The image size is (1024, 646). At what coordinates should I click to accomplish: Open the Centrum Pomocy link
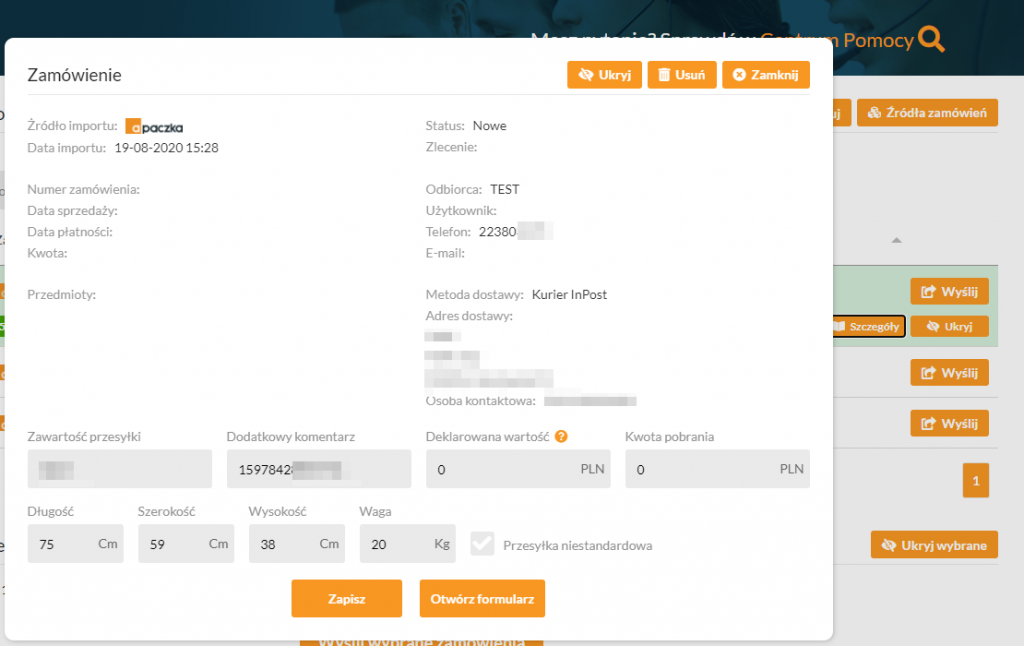852,40
